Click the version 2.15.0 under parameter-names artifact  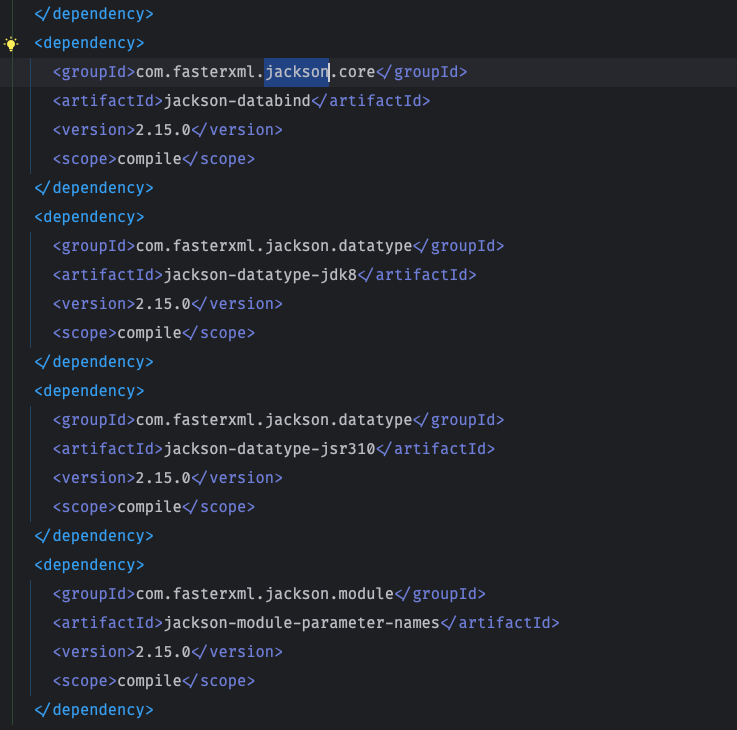point(163,652)
